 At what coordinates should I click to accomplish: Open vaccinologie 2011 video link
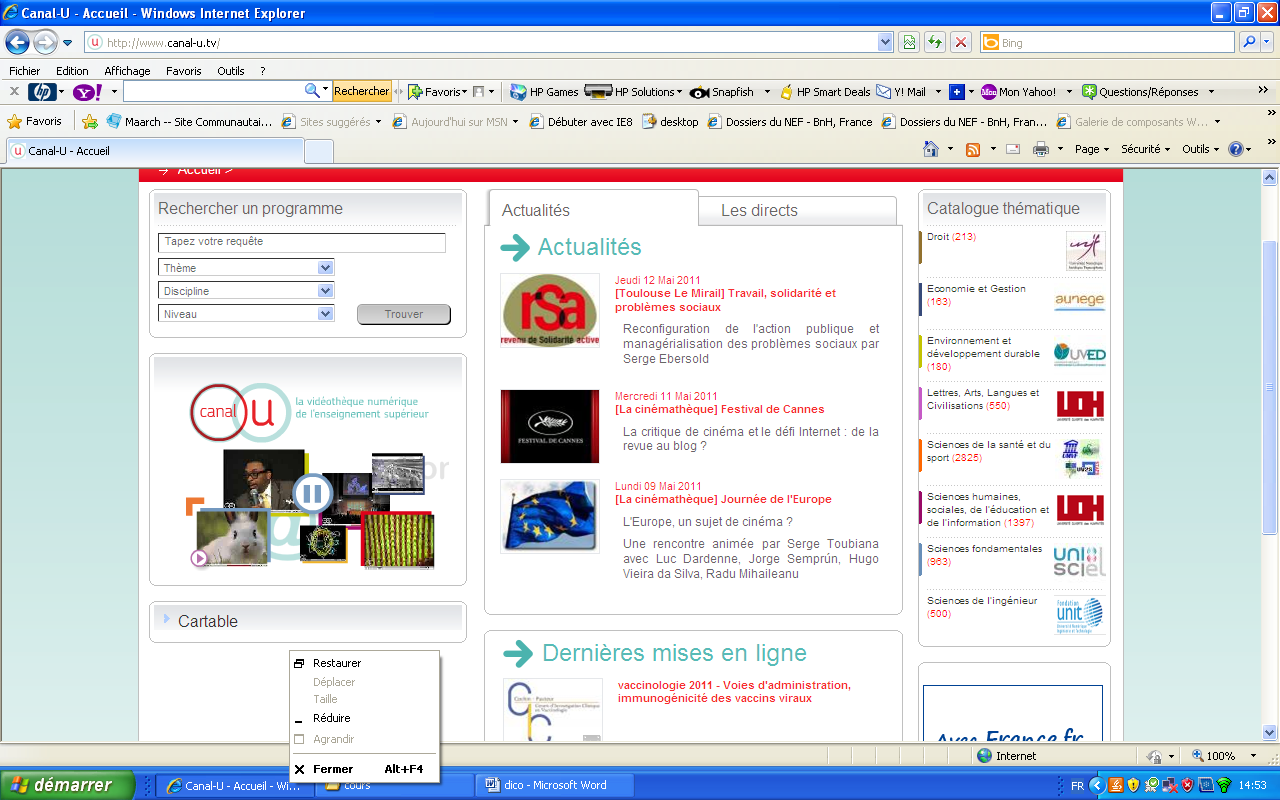pos(734,691)
